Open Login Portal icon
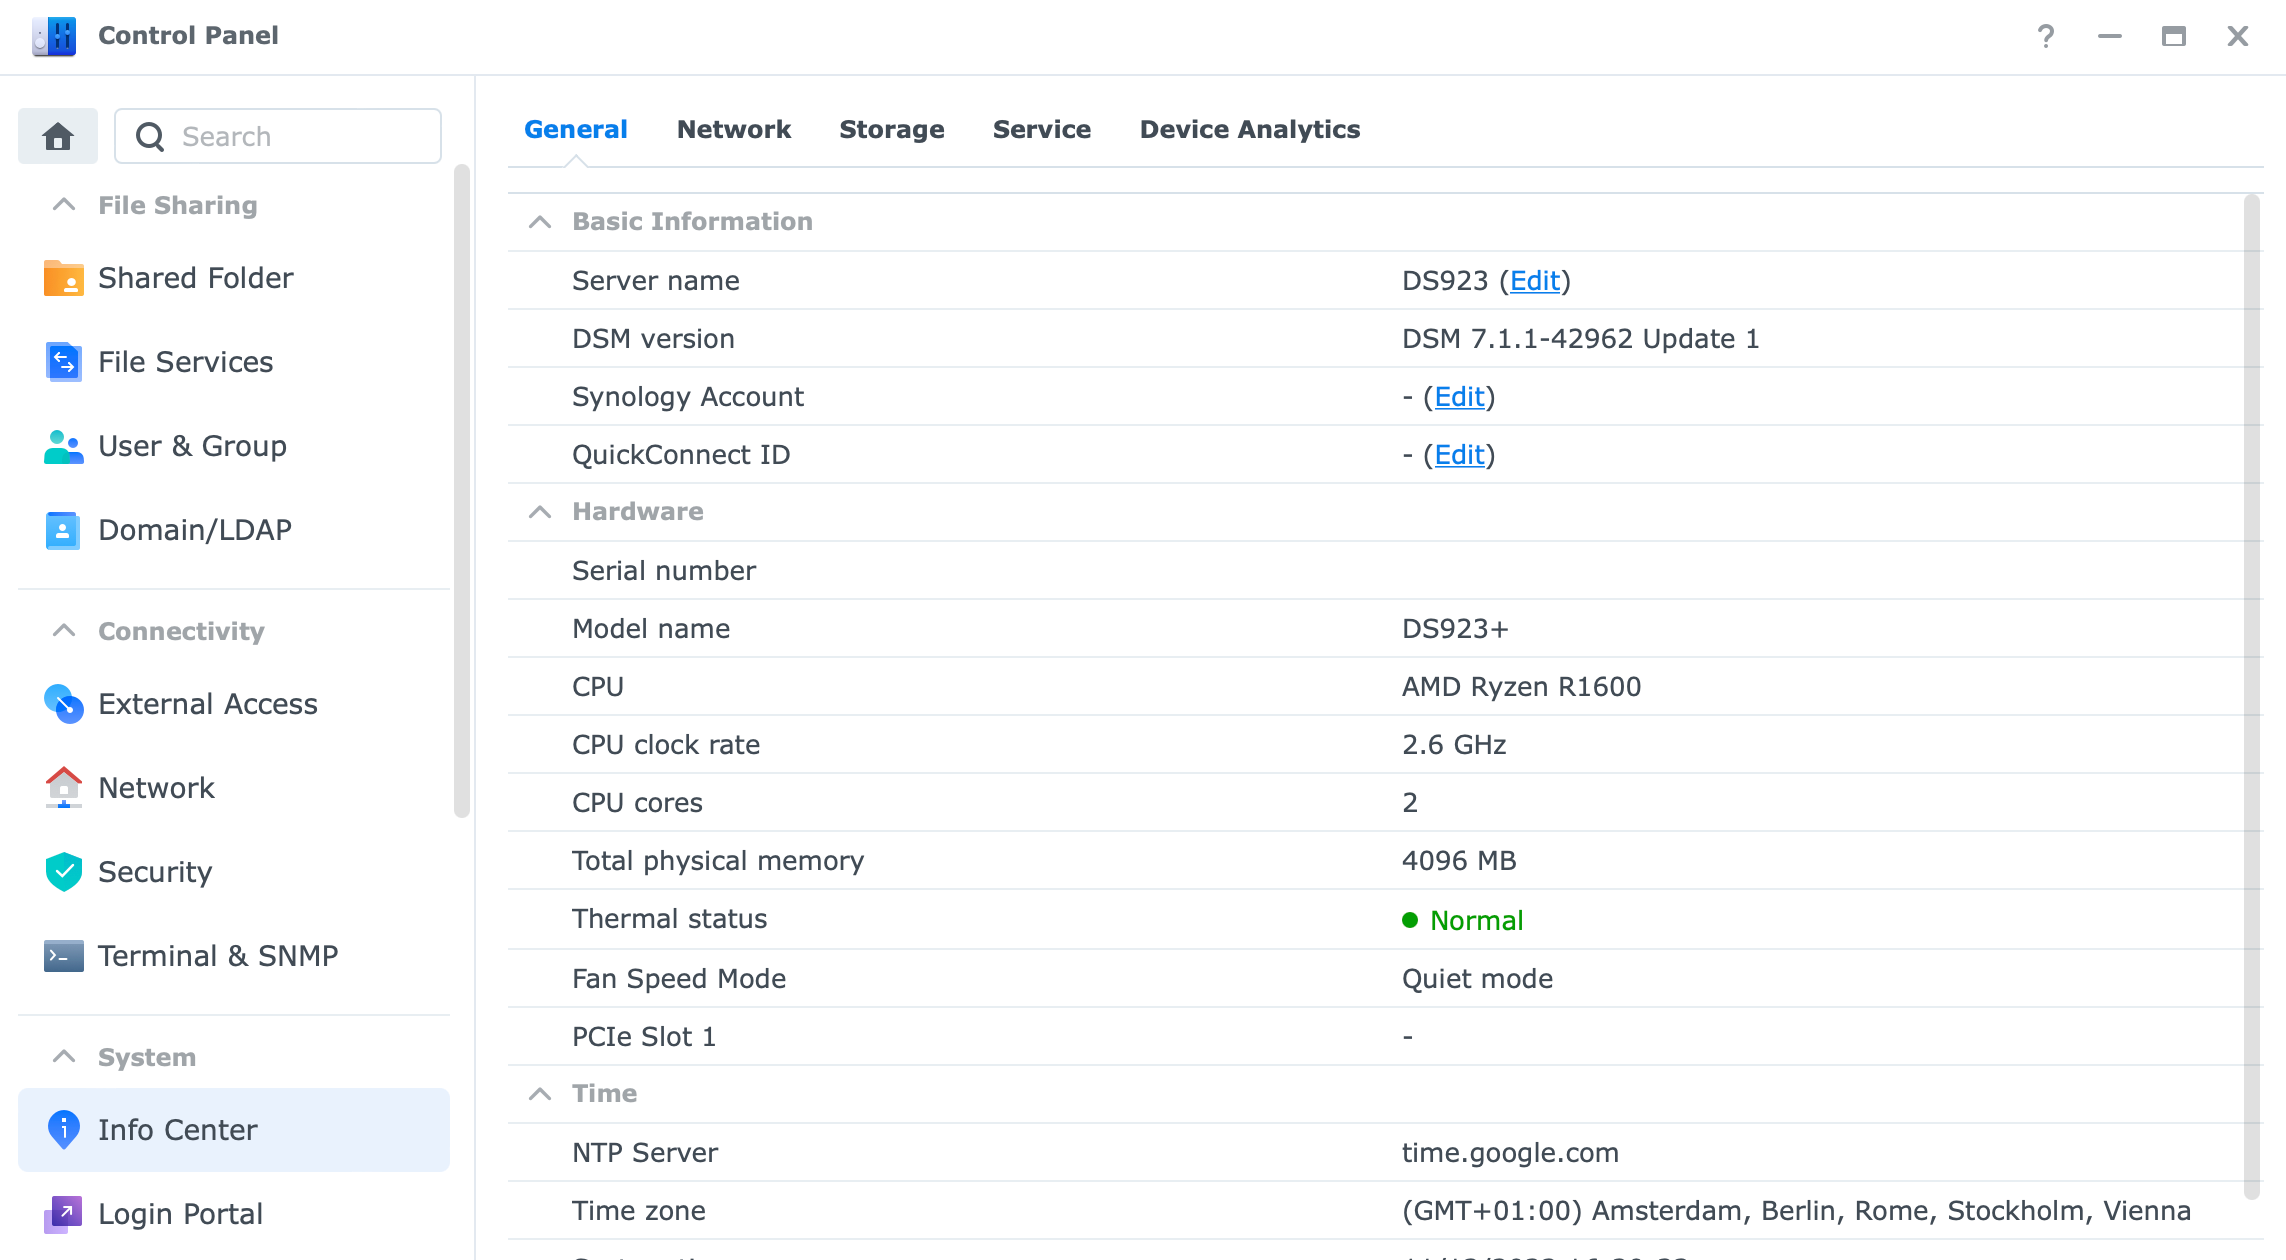The image size is (2286, 1260). (64, 1214)
